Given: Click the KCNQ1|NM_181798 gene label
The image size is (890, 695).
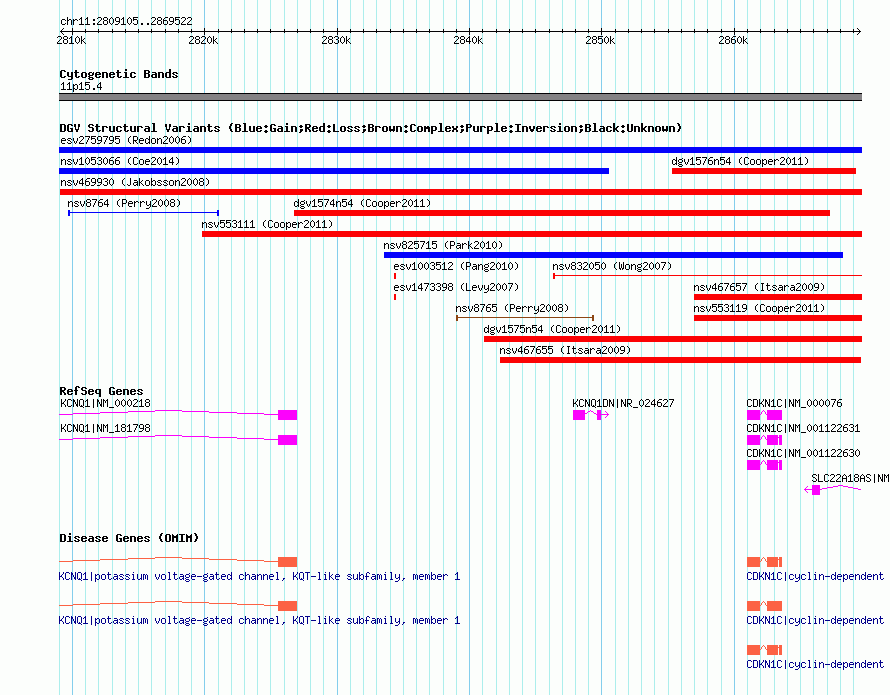Looking at the screenshot, I should [x=106, y=428].
